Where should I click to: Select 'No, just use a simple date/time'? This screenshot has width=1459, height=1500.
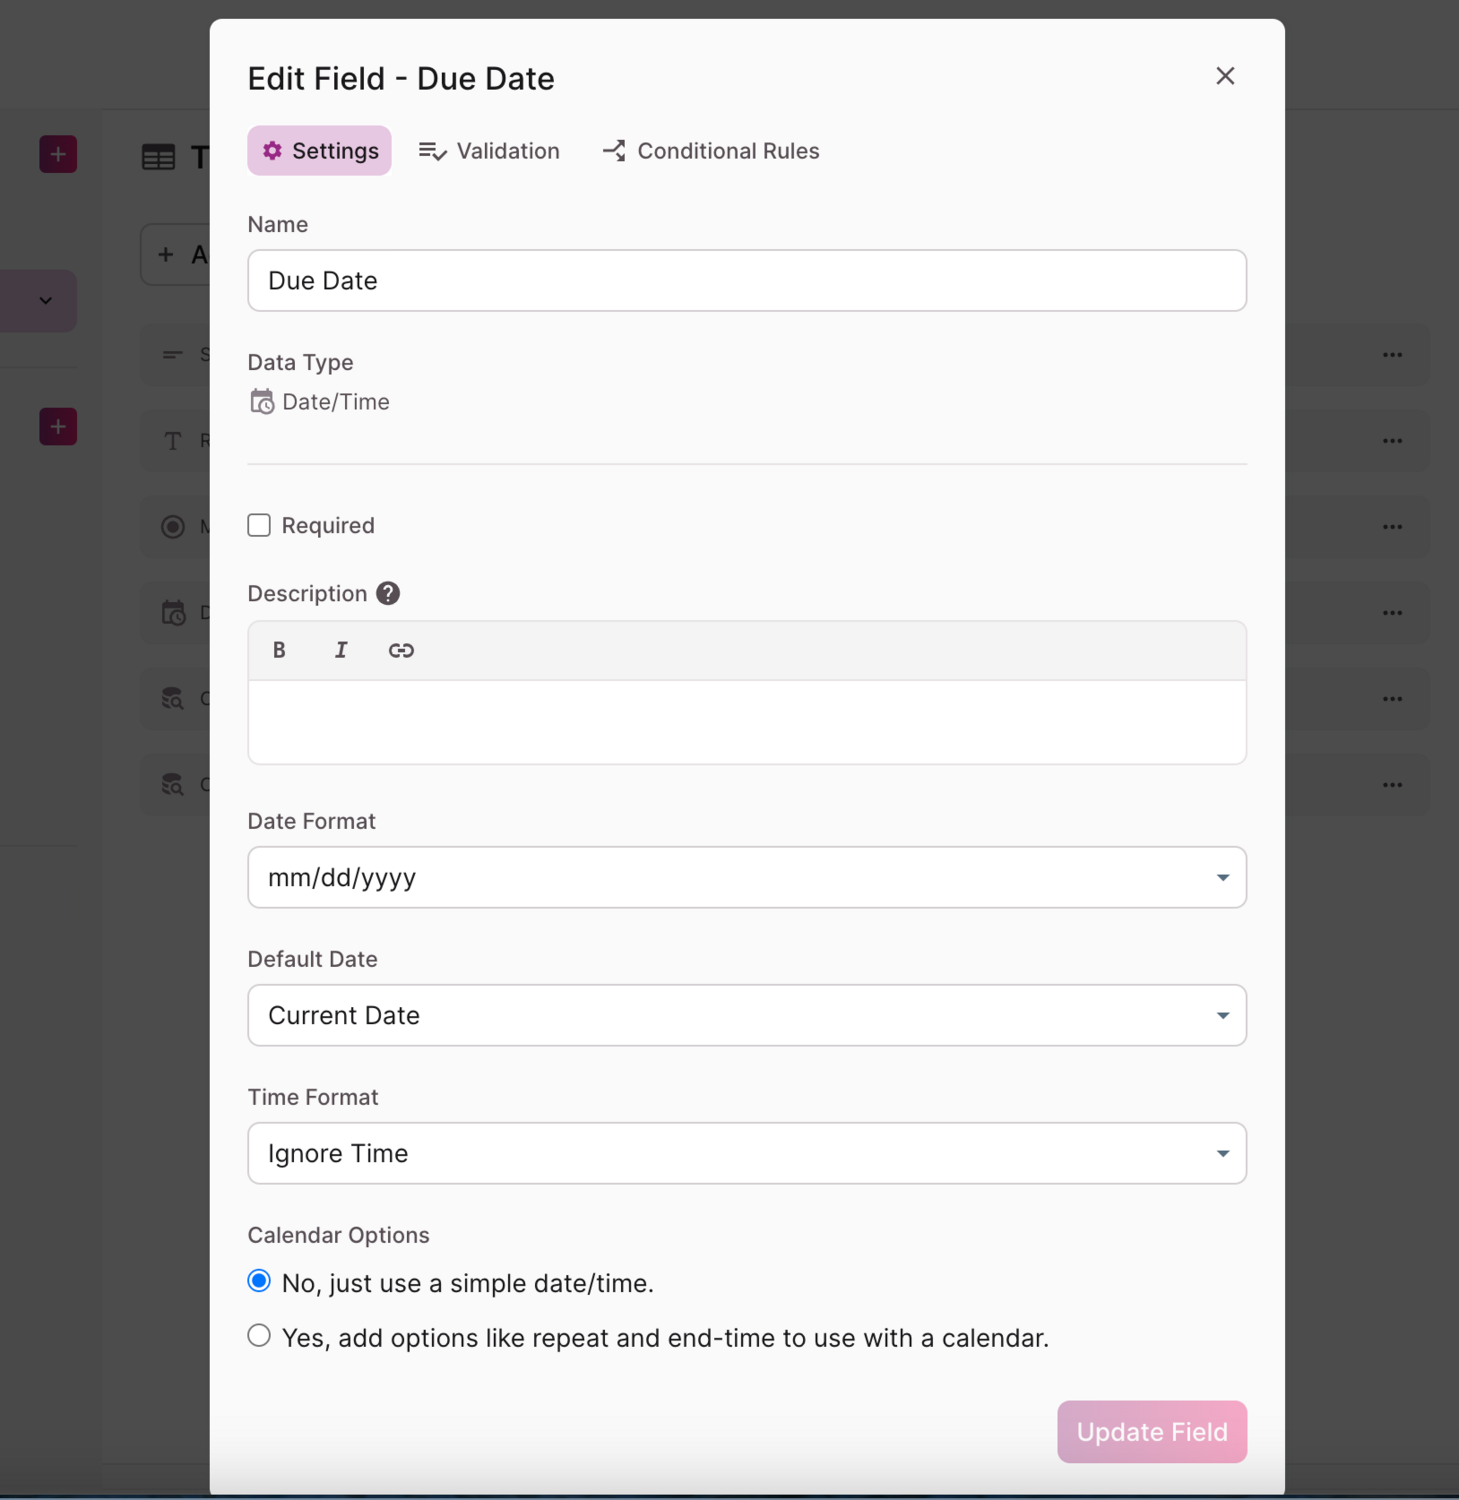(259, 1281)
